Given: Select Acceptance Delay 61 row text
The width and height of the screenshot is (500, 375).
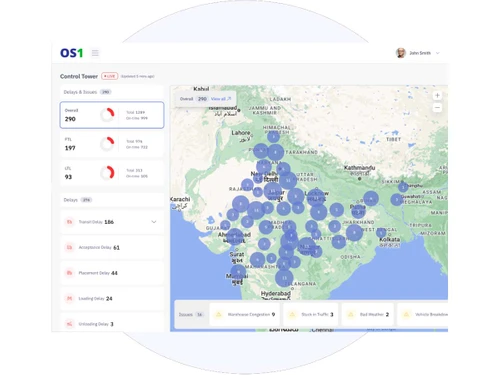Looking at the screenshot, I should (99, 247).
